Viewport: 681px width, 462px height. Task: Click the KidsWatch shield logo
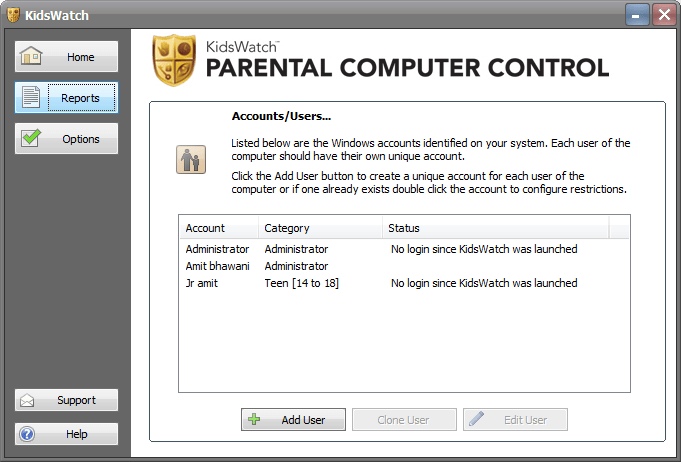coord(174,60)
